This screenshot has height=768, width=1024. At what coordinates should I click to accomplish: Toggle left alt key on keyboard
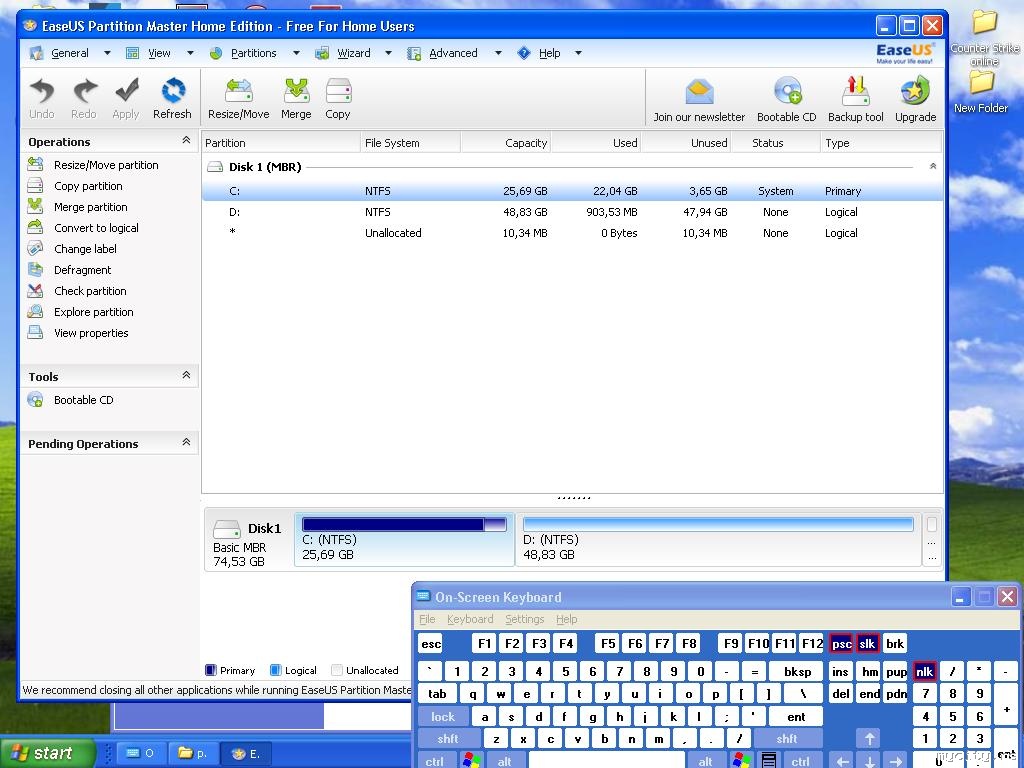pos(504,761)
